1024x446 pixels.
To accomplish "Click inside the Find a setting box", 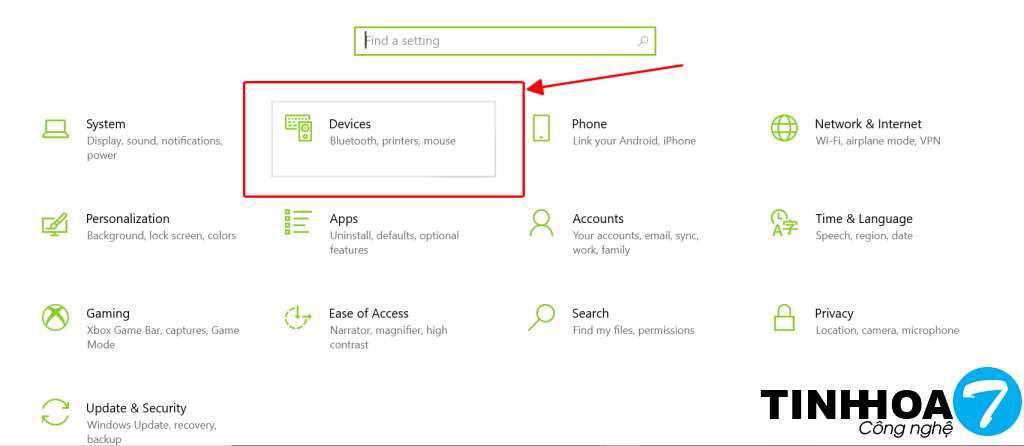I will coord(490,41).
